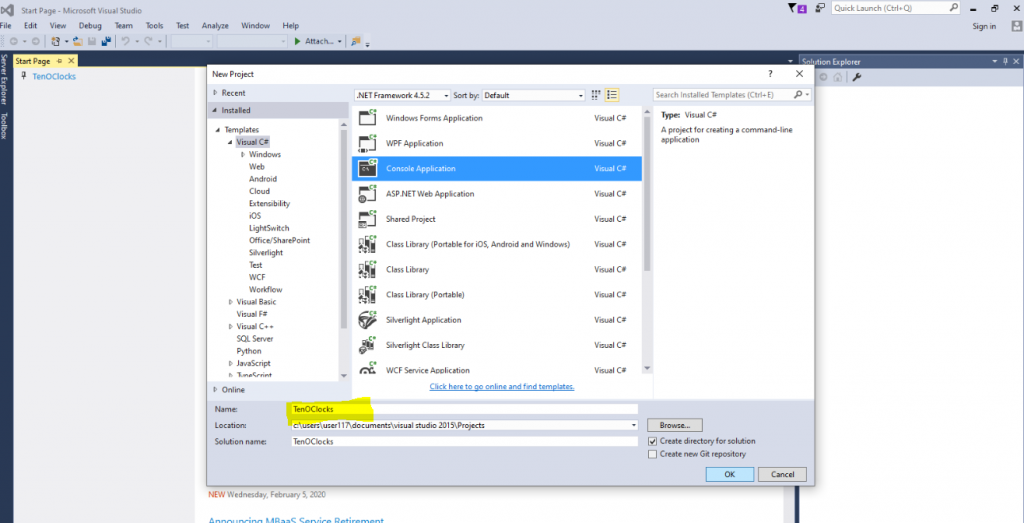The image size is (1024, 523).
Task: Select the Class Library (Portable) template
Action: (497, 294)
